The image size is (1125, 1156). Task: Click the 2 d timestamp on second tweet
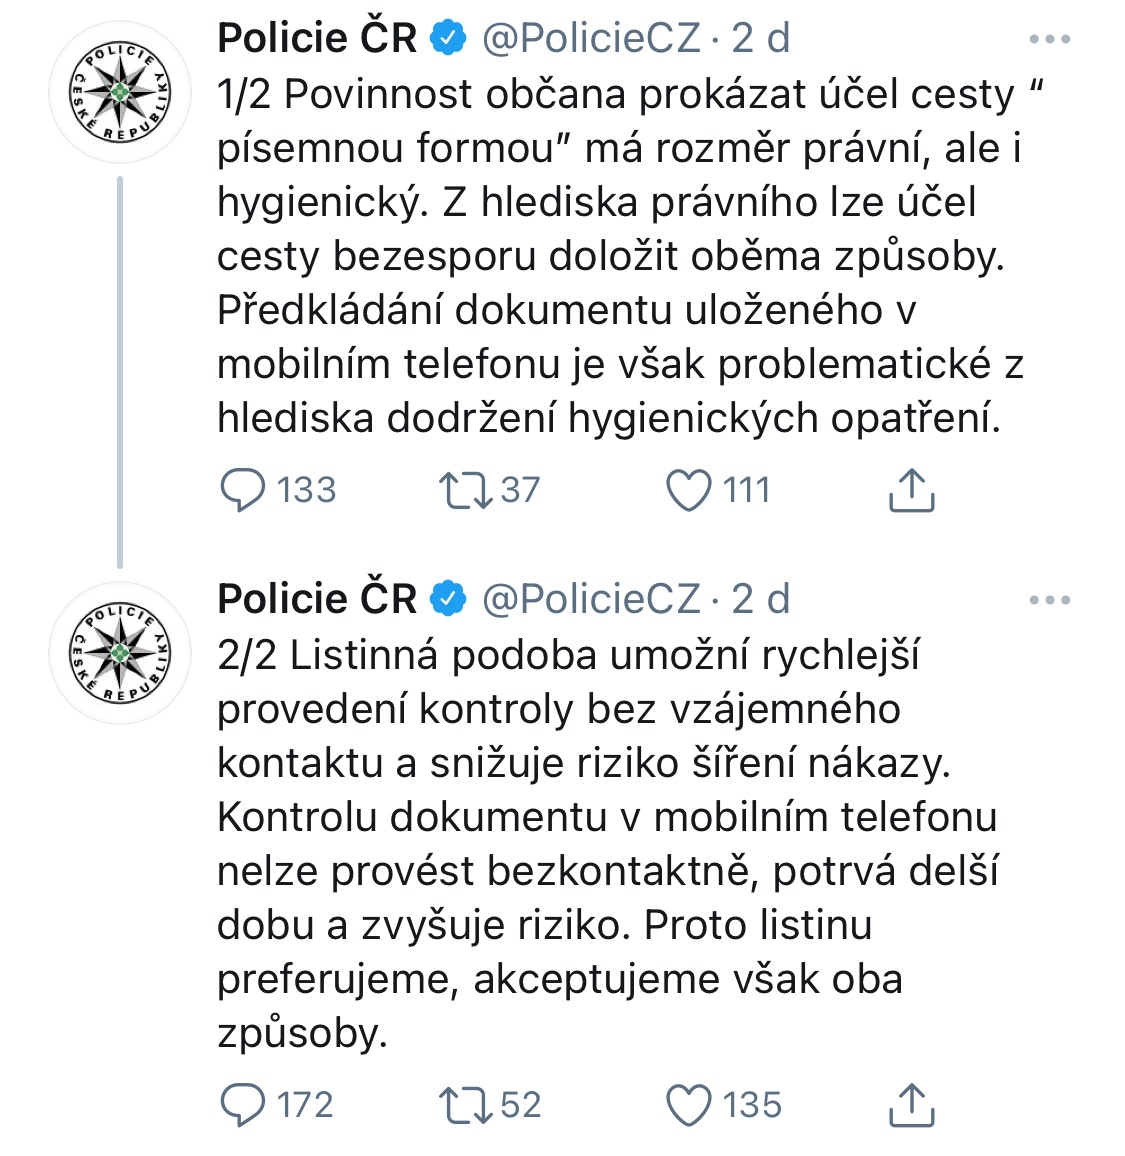(x=760, y=599)
